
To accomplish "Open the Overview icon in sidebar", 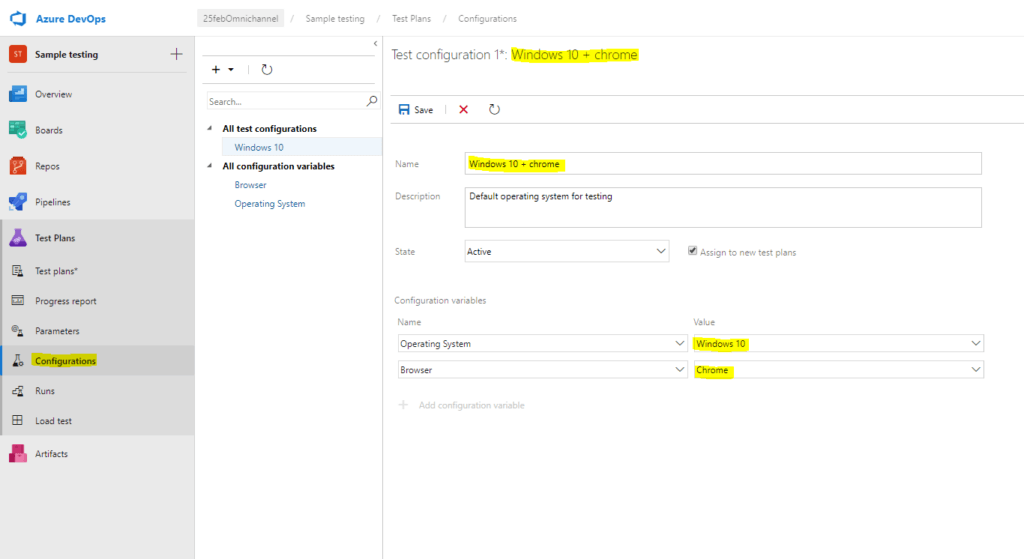I will point(18,94).
